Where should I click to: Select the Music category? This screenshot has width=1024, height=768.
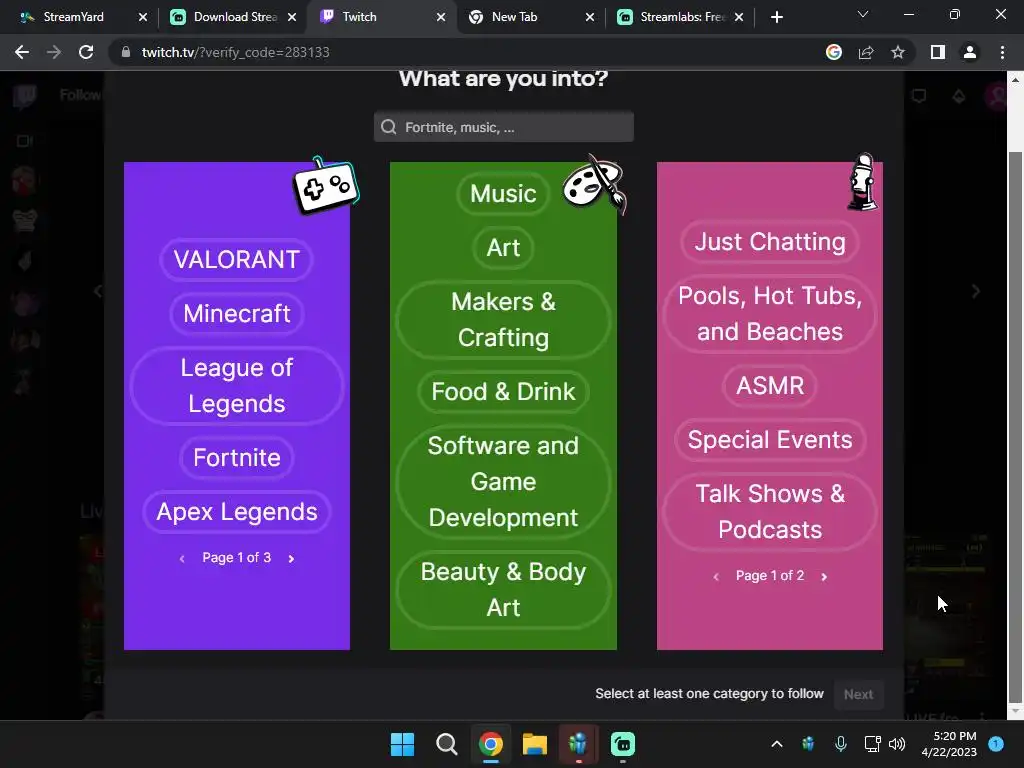(503, 193)
